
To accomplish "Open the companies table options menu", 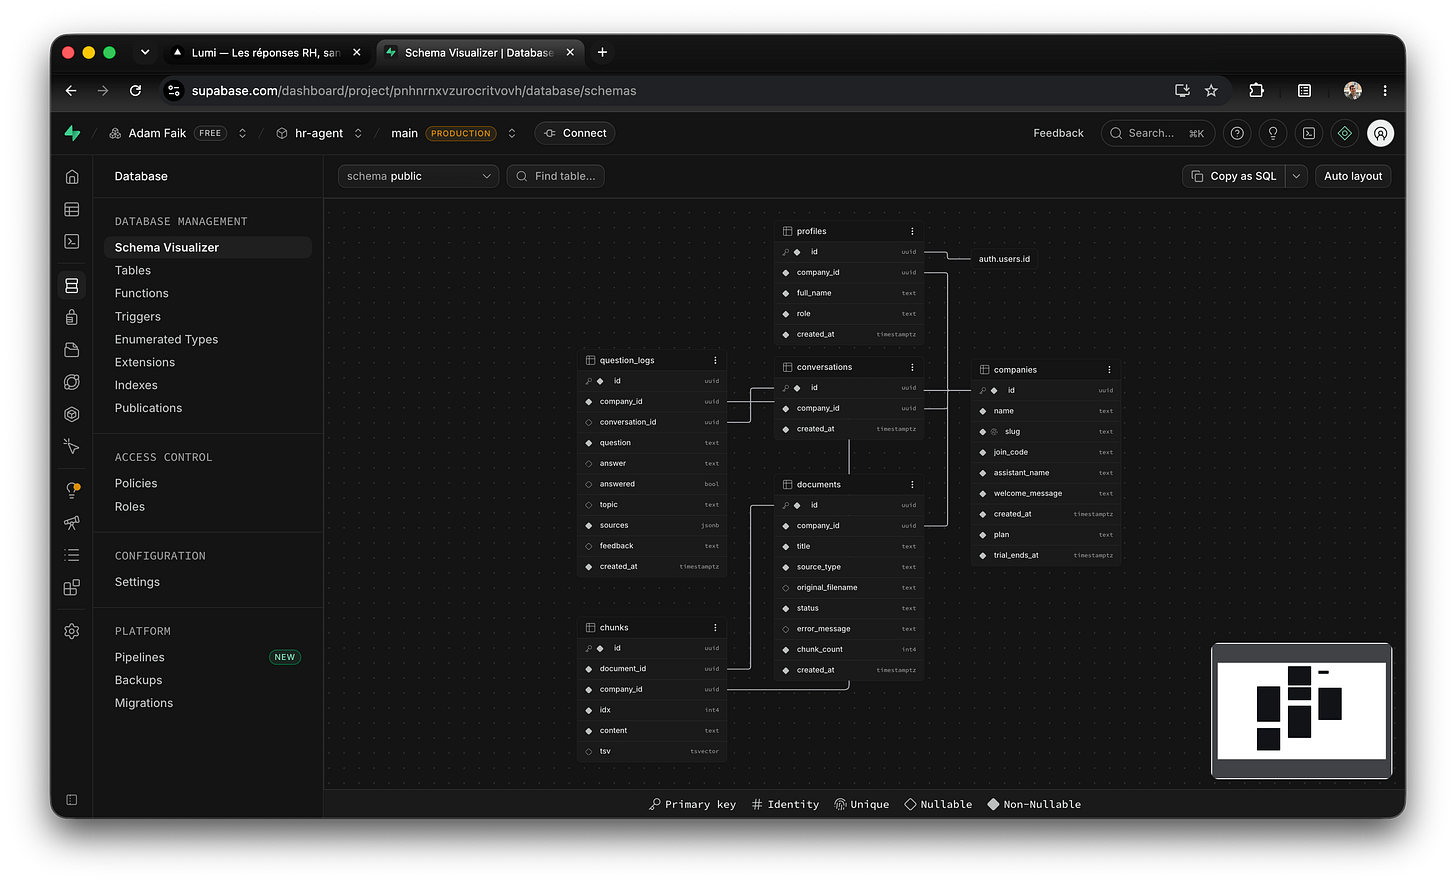I will coord(1109,370).
